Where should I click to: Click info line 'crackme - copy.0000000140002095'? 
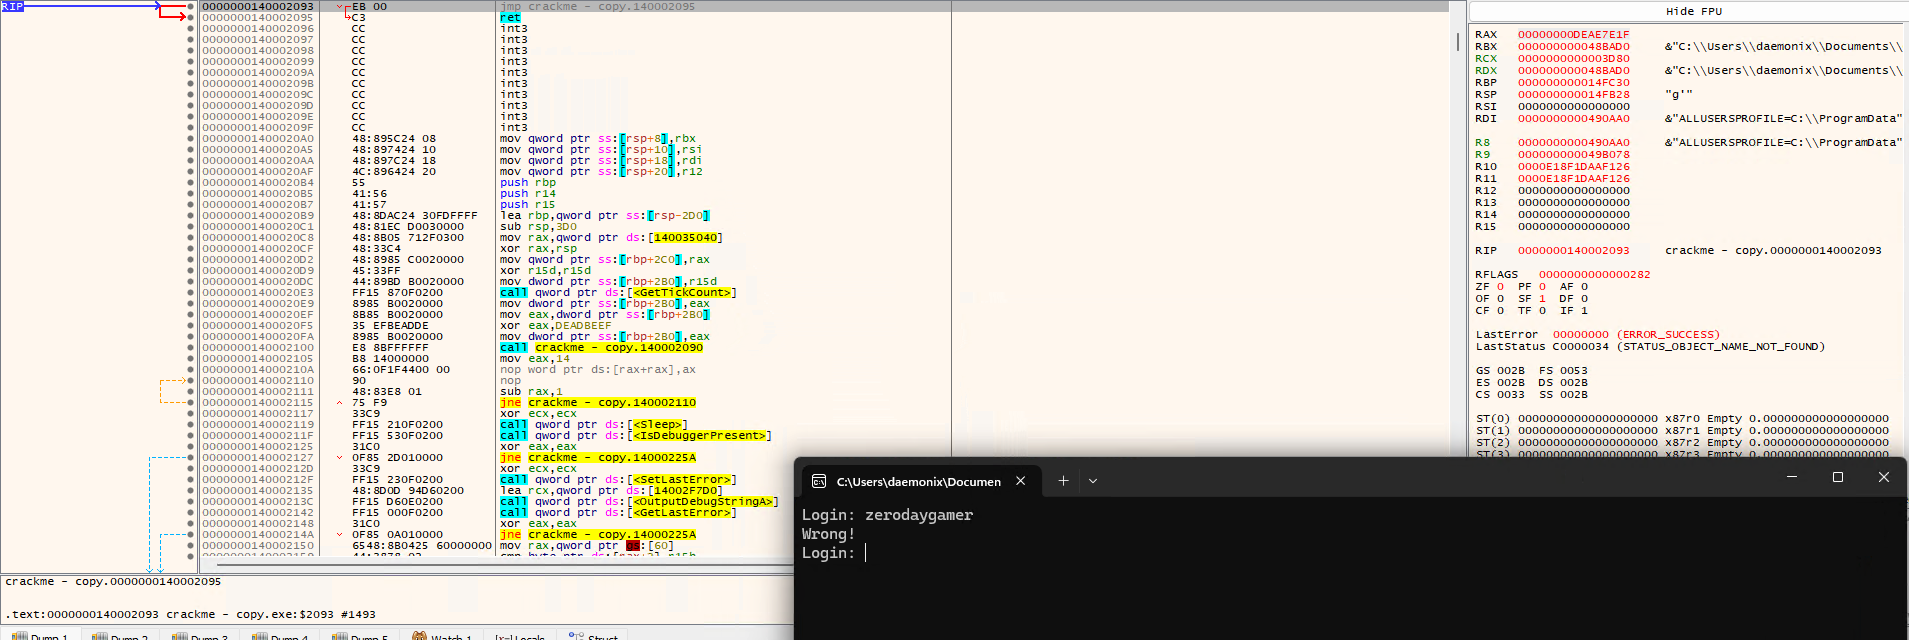point(113,581)
